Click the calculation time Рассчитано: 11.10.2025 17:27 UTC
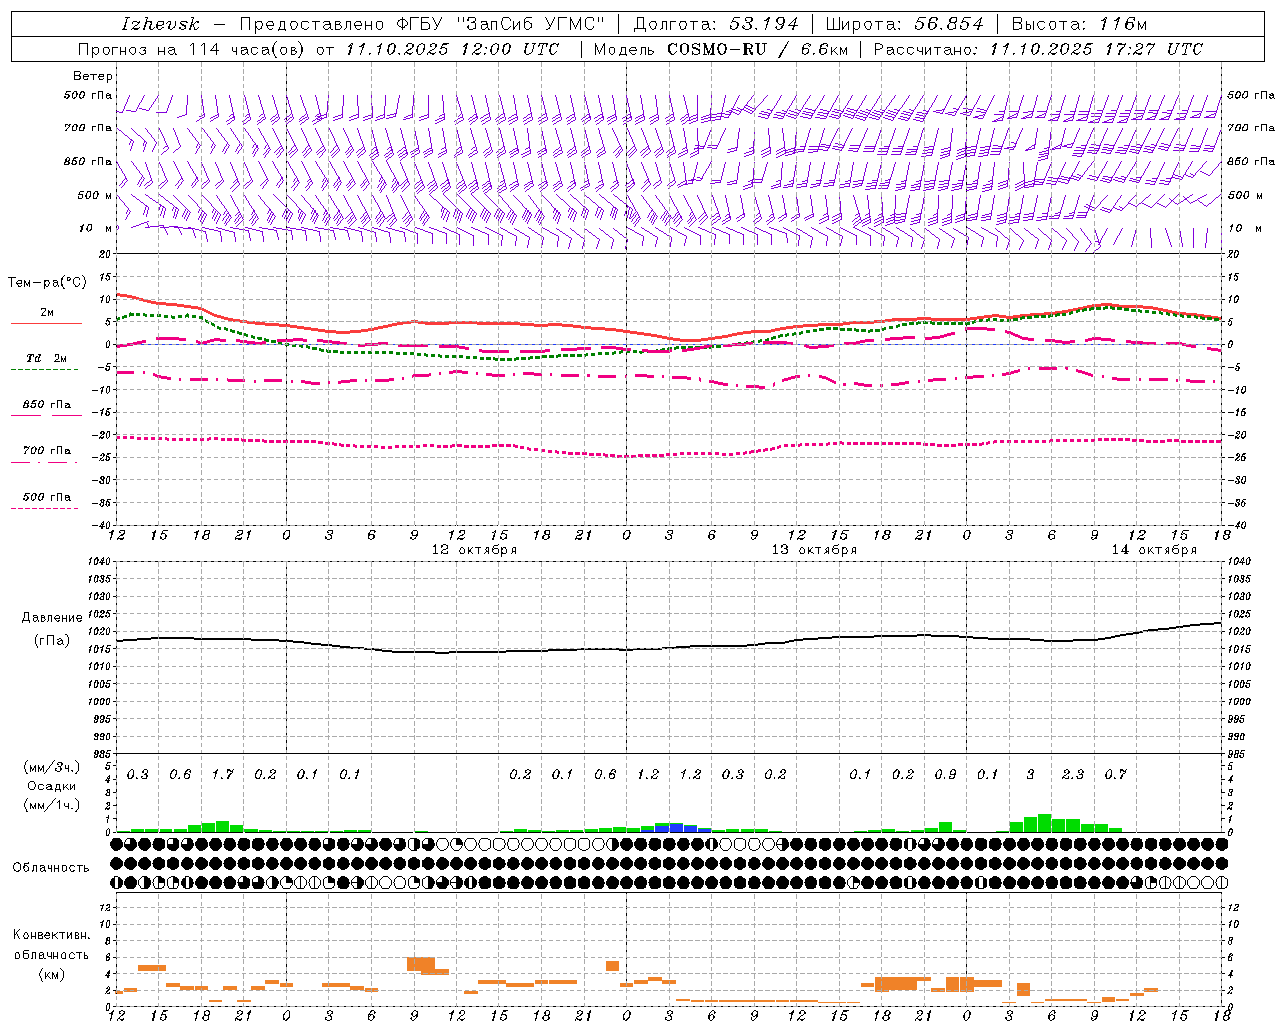The image size is (1280, 1024). coord(1038,49)
